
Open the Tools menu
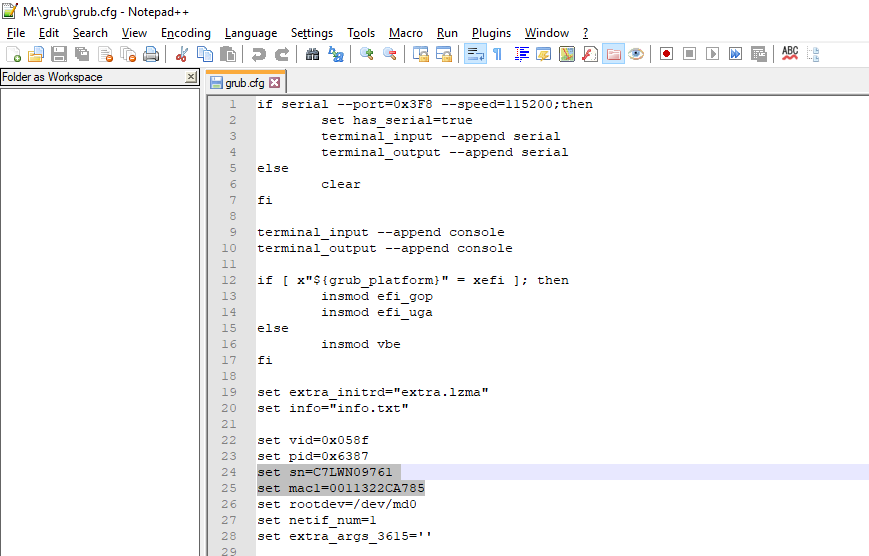361,33
